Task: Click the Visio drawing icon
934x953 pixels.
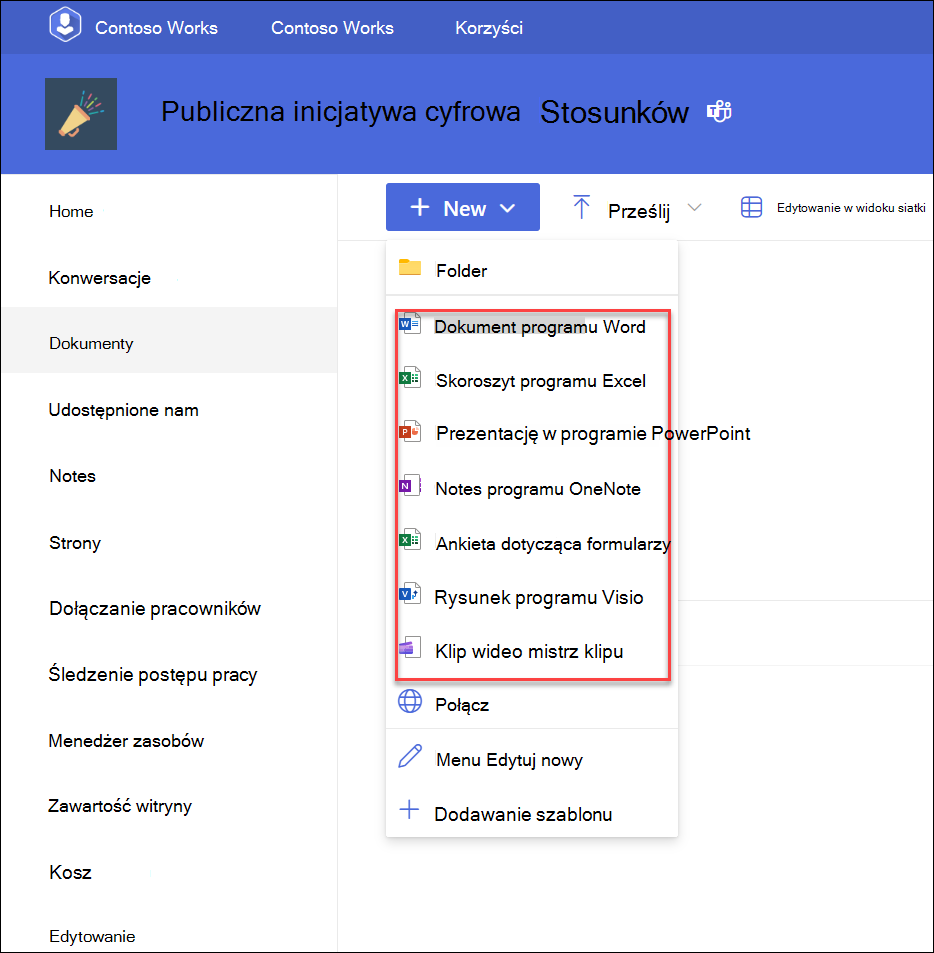Action: coord(410,593)
